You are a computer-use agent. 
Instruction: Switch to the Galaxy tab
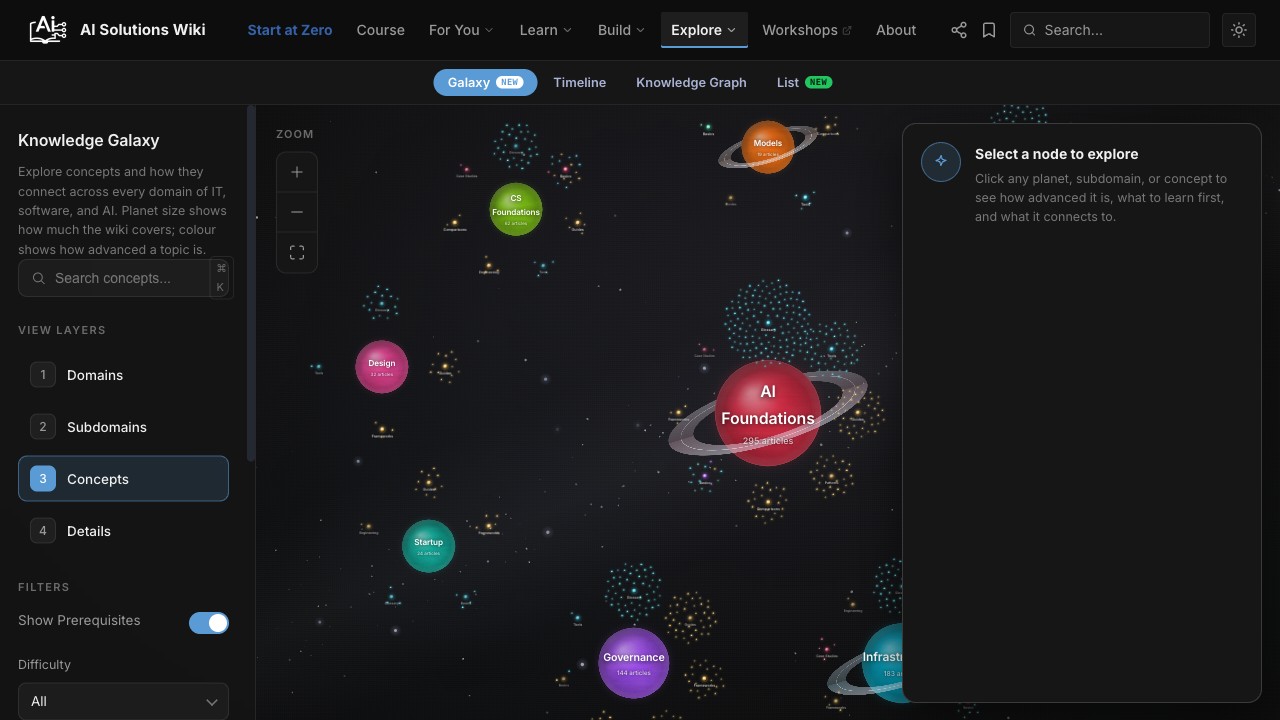pyautogui.click(x=485, y=83)
